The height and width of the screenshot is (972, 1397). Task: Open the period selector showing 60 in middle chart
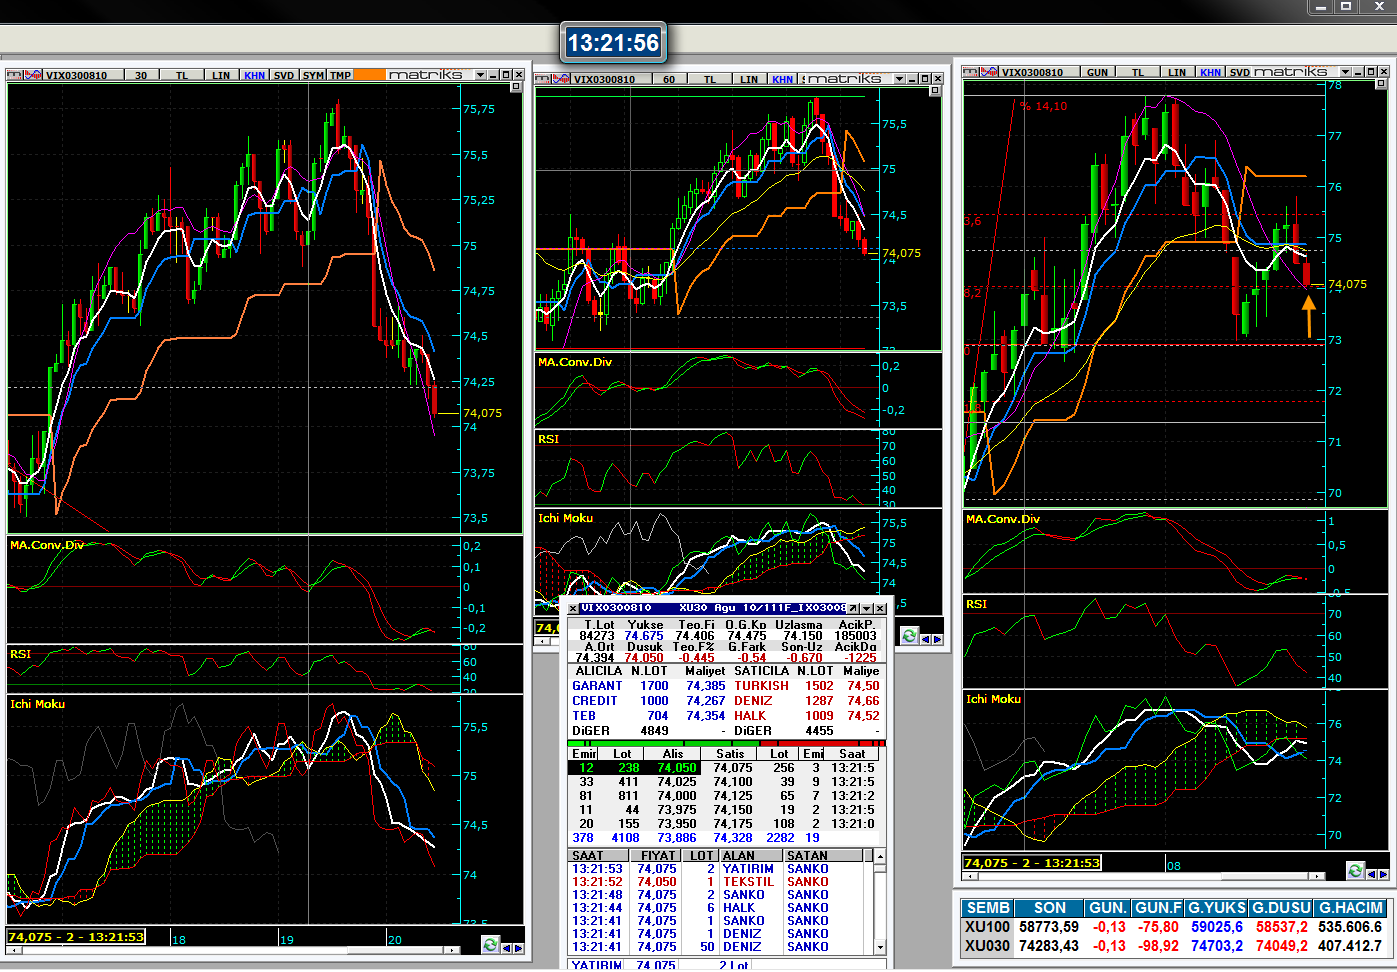point(669,79)
